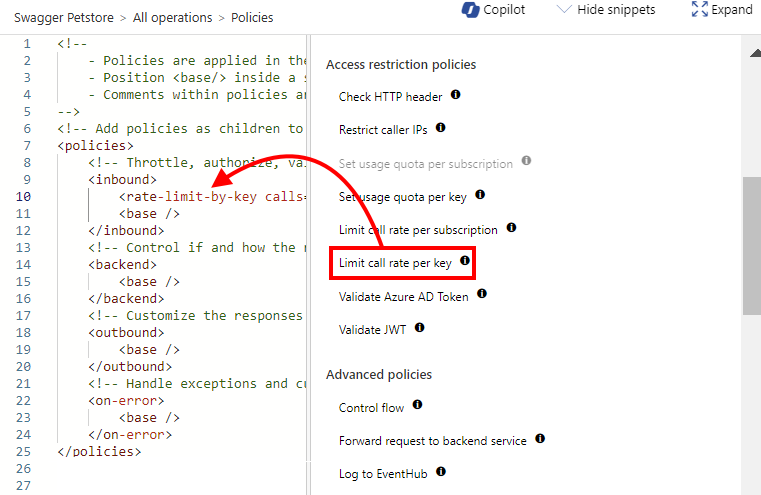Image resolution: width=761 pixels, height=495 pixels.
Task: Click the Expand arrows icon
Action: point(700,10)
